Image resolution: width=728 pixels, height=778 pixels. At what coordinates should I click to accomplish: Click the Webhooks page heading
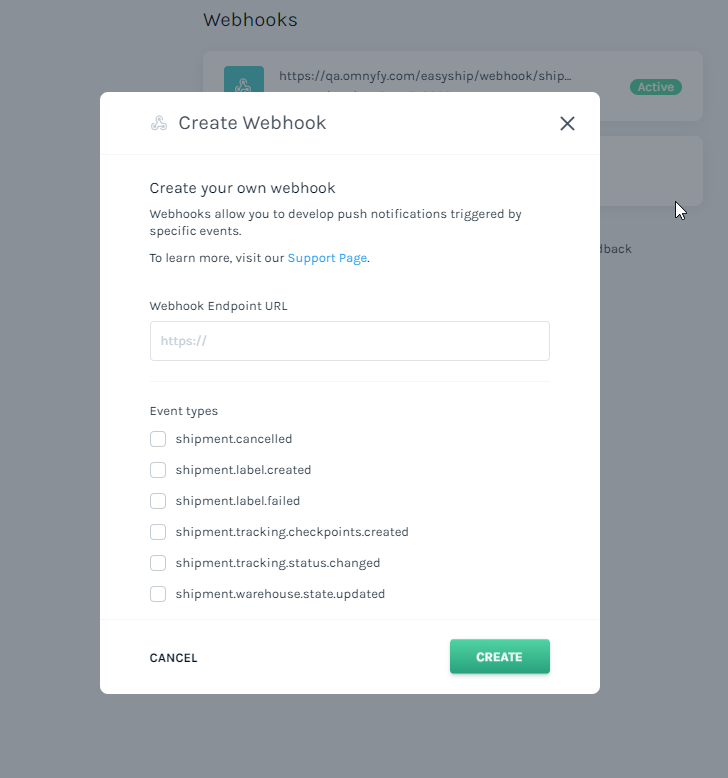tap(250, 20)
